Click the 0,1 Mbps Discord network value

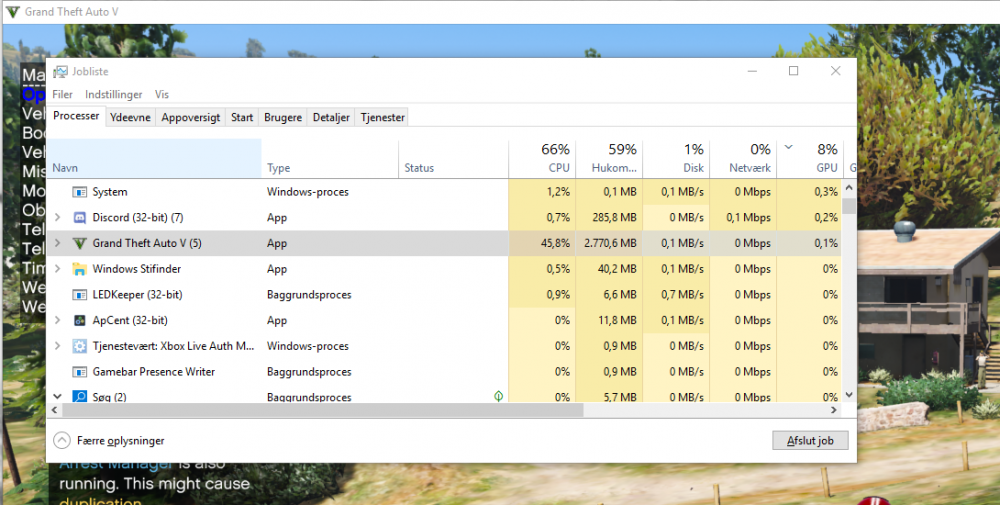click(748, 217)
